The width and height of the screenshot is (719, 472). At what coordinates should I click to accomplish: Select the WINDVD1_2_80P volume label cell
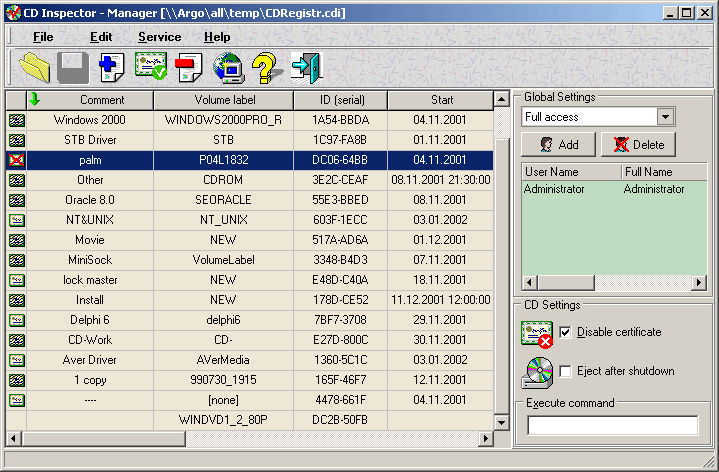tap(223, 420)
